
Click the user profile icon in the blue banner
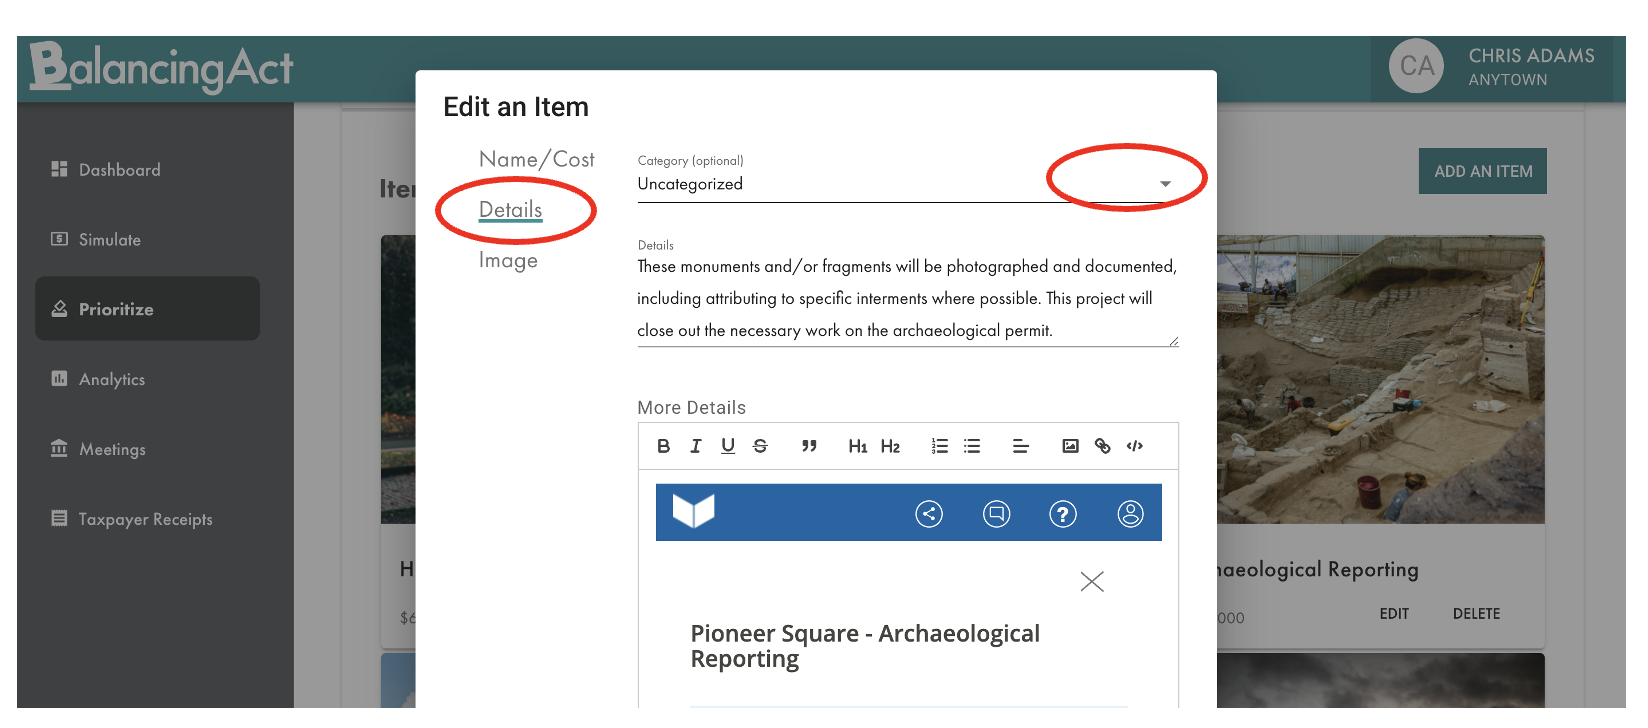tap(1131, 514)
